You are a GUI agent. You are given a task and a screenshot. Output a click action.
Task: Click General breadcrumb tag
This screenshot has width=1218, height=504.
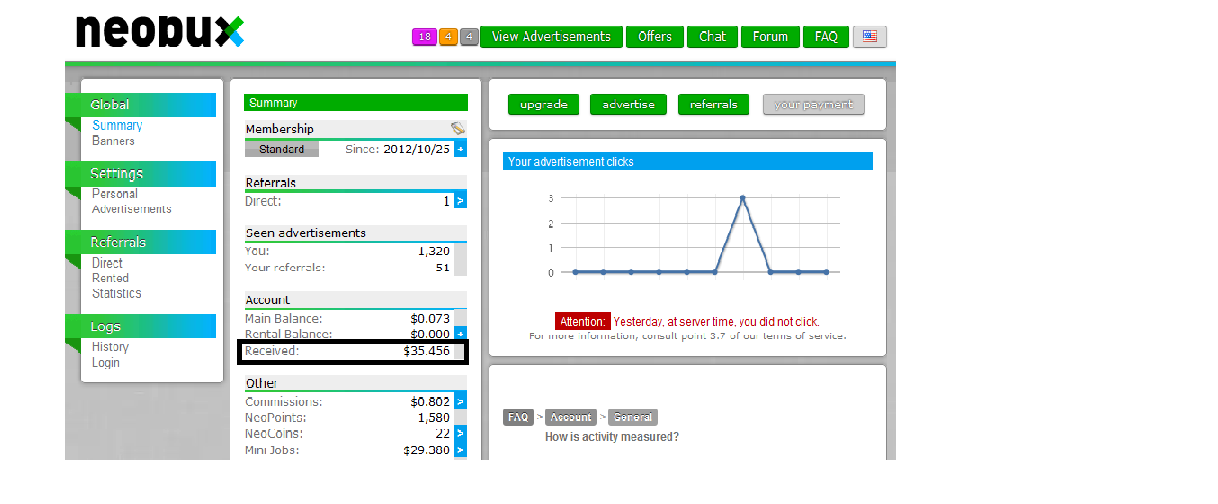(x=633, y=417)
